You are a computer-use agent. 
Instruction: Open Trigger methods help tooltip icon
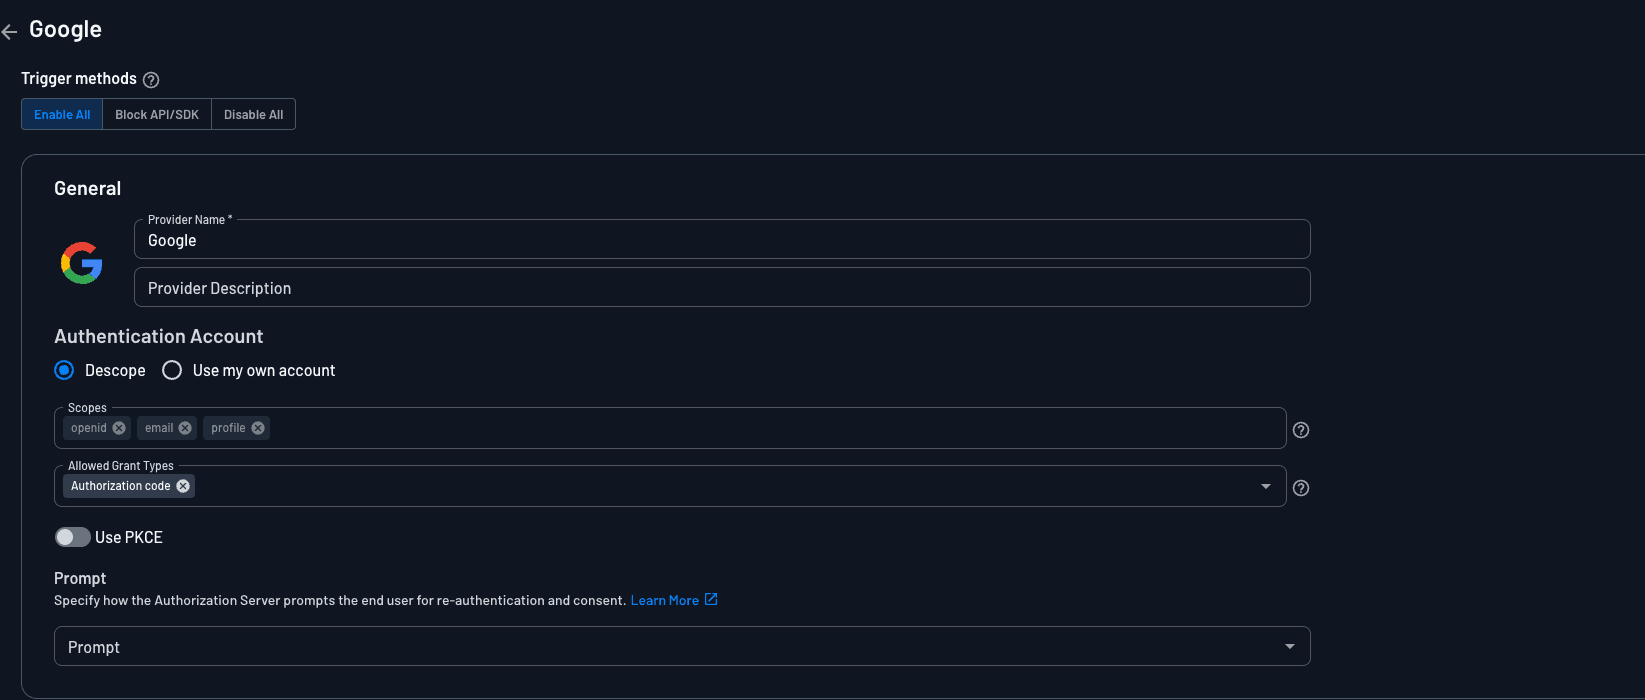151,80
